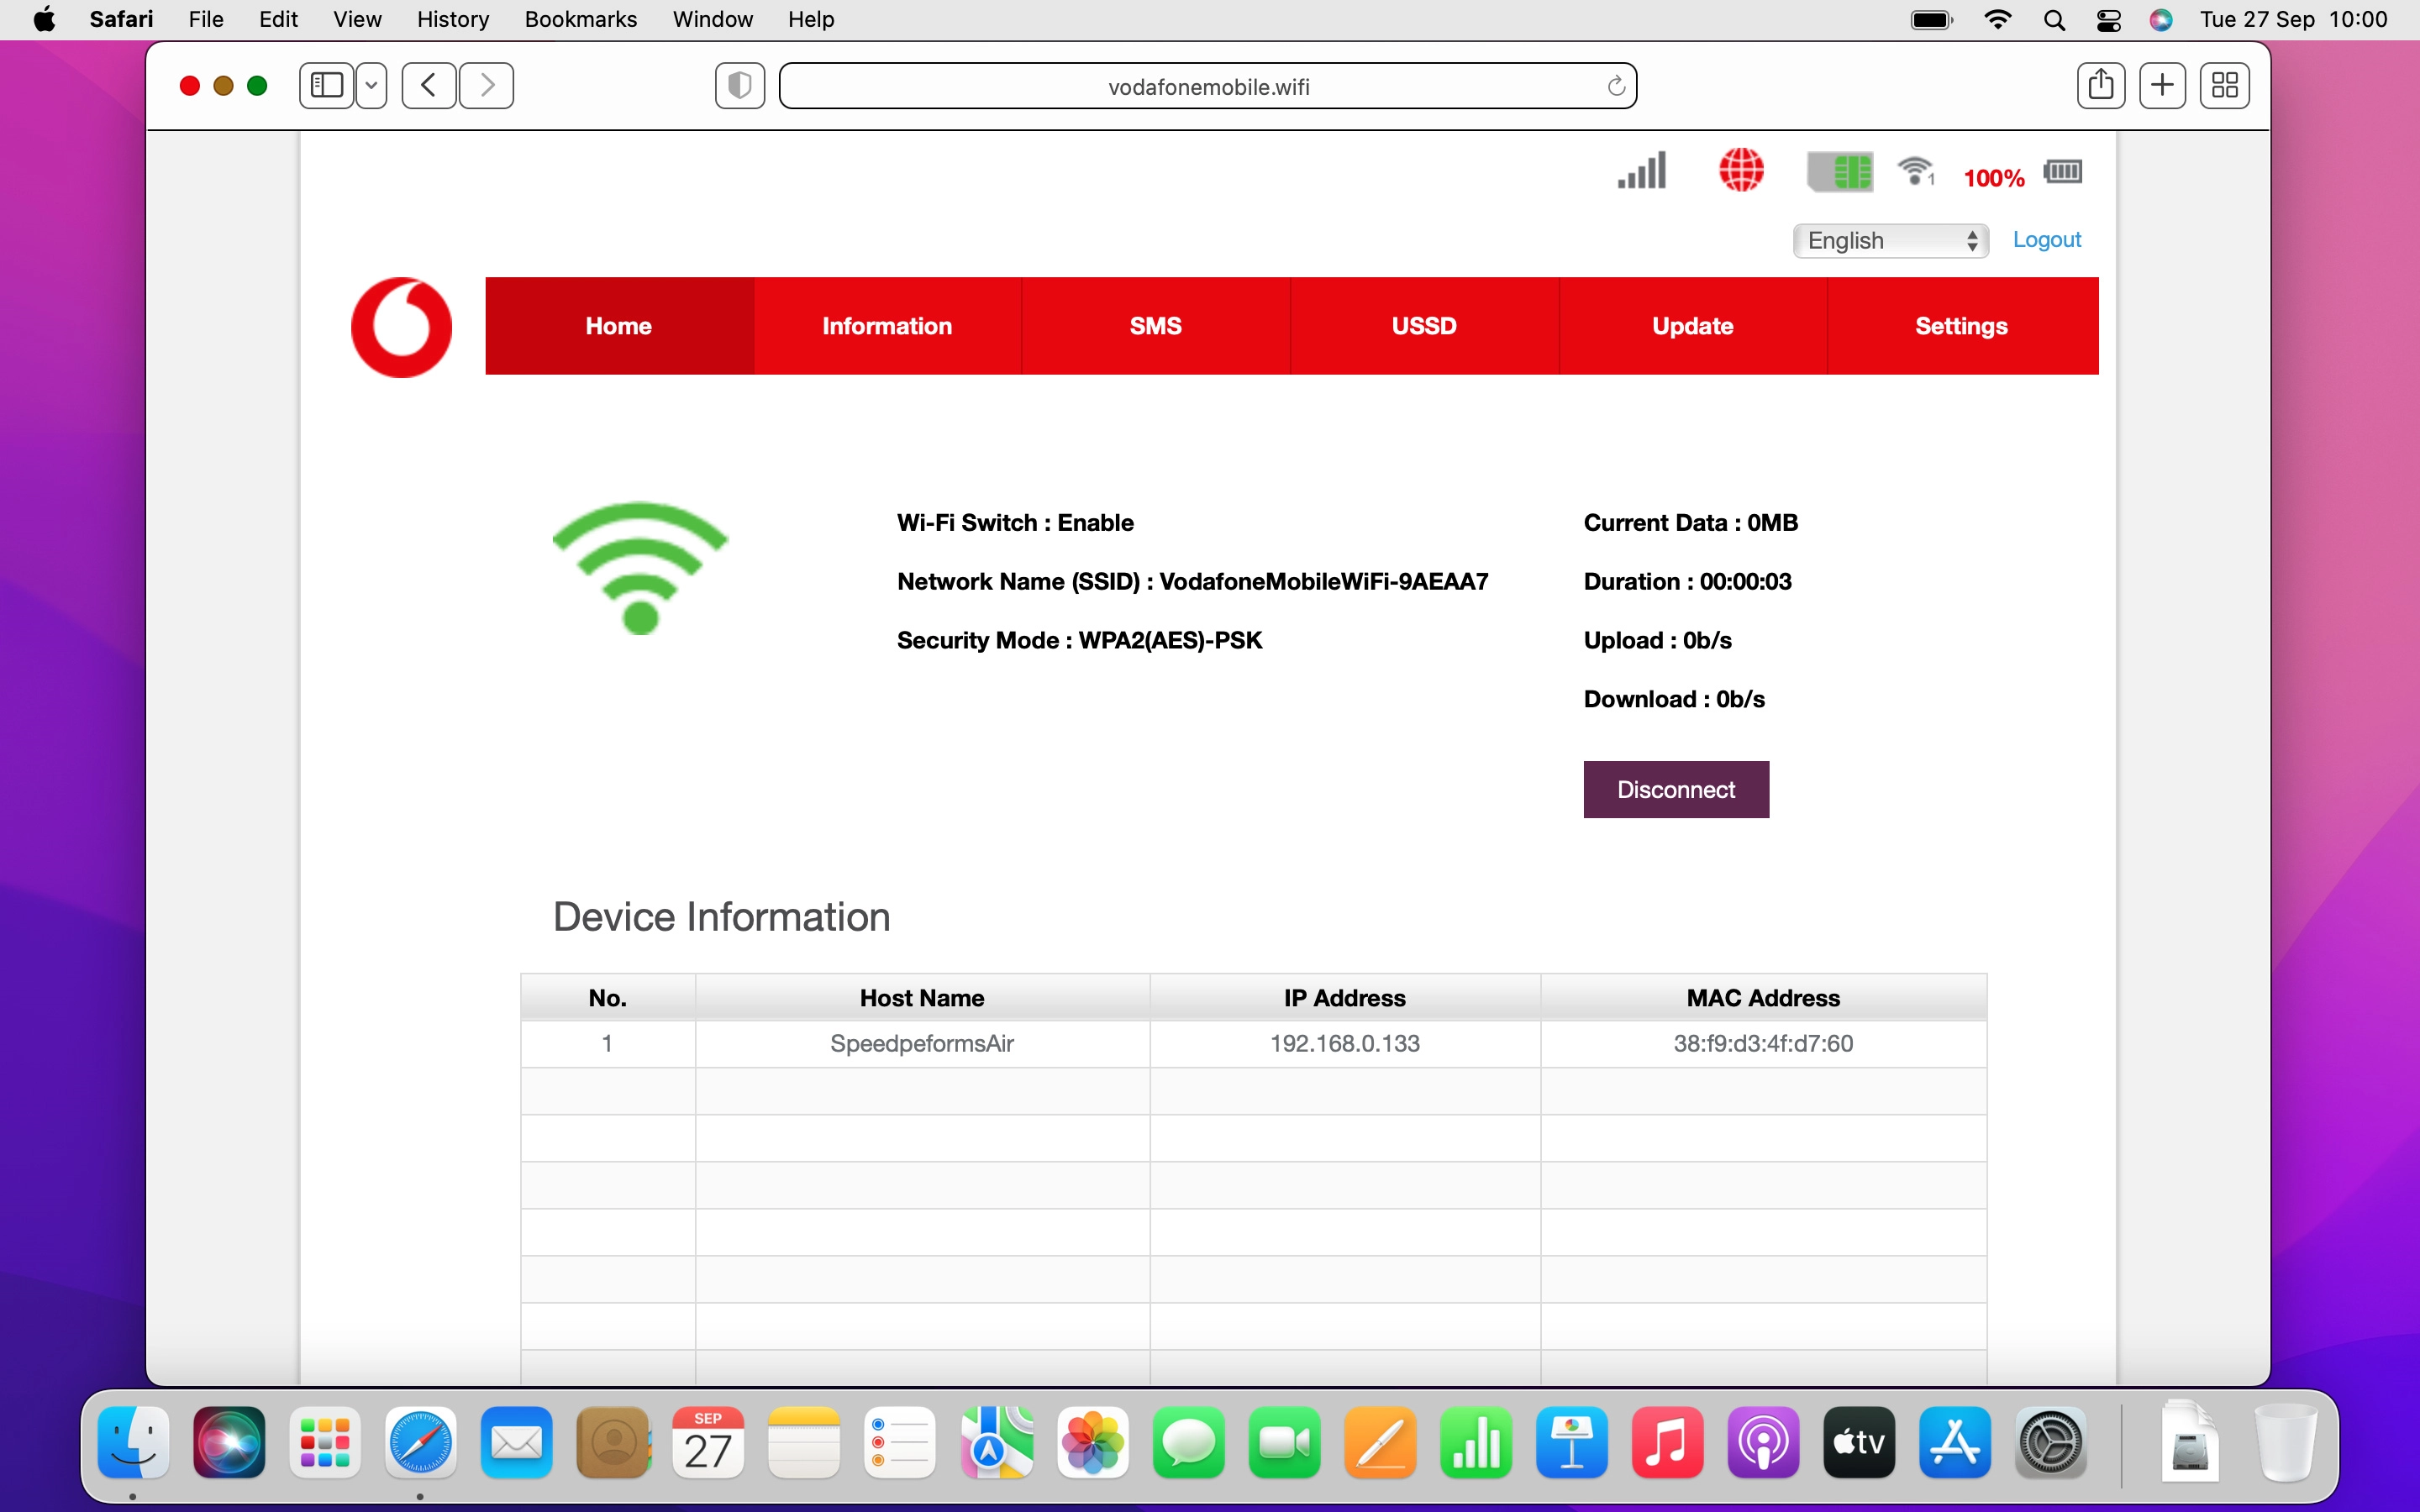
Task: Click the Logout link
Action: 2046,240
